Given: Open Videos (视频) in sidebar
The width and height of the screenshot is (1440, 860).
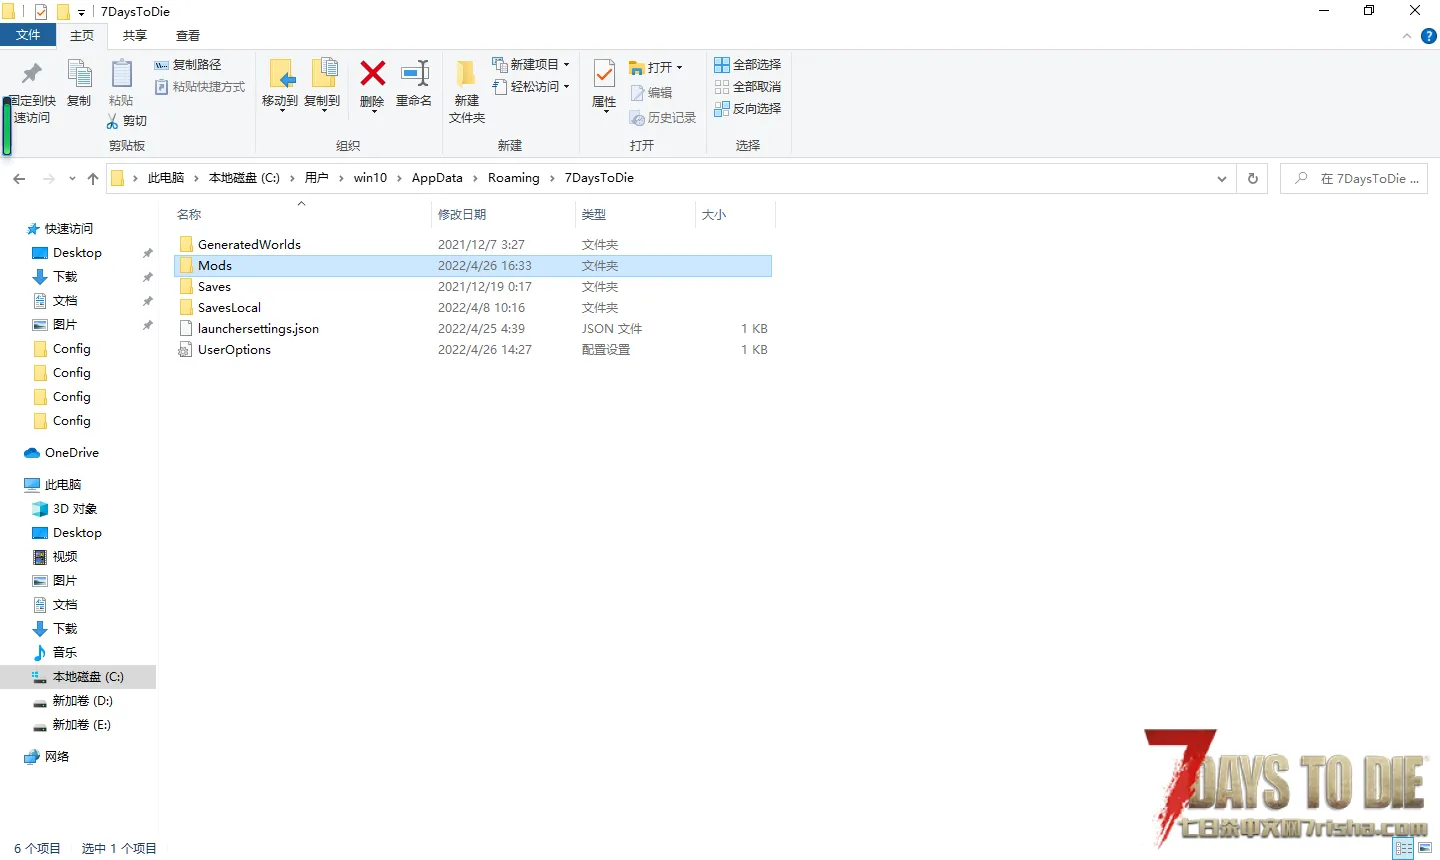Looking at the screenshot, I should 55,557.
